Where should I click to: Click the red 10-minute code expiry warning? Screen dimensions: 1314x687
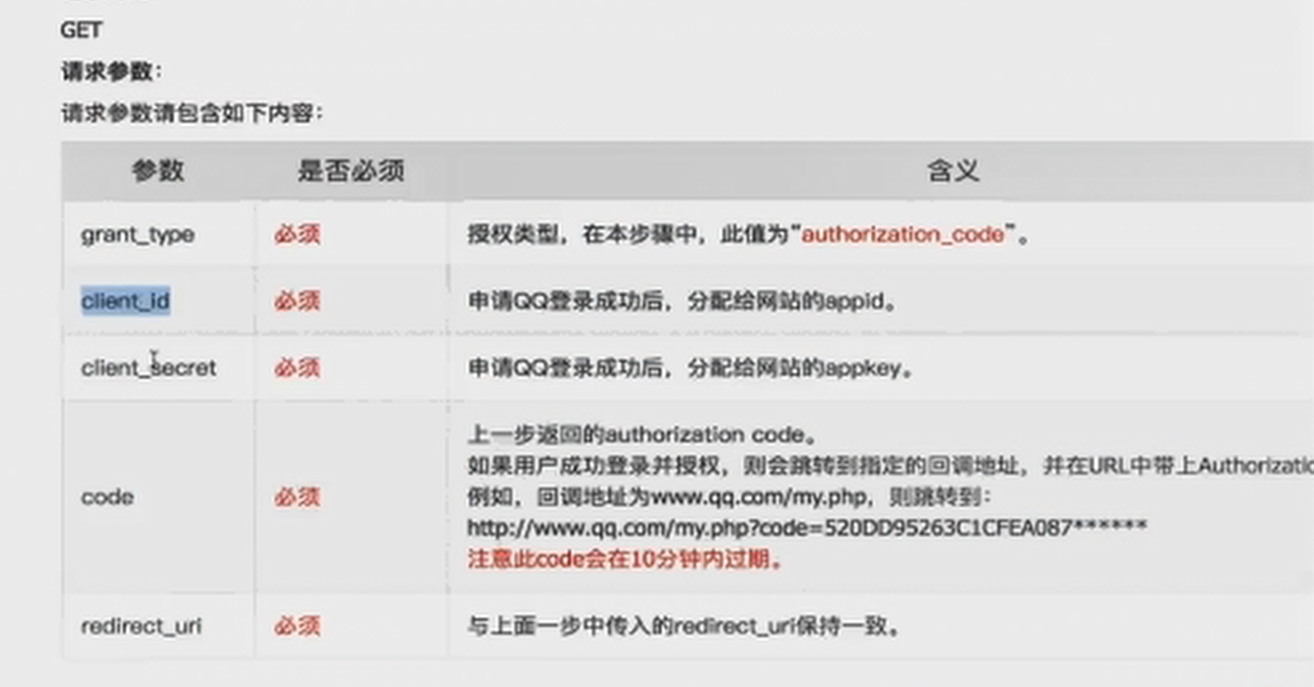point(626,559)
